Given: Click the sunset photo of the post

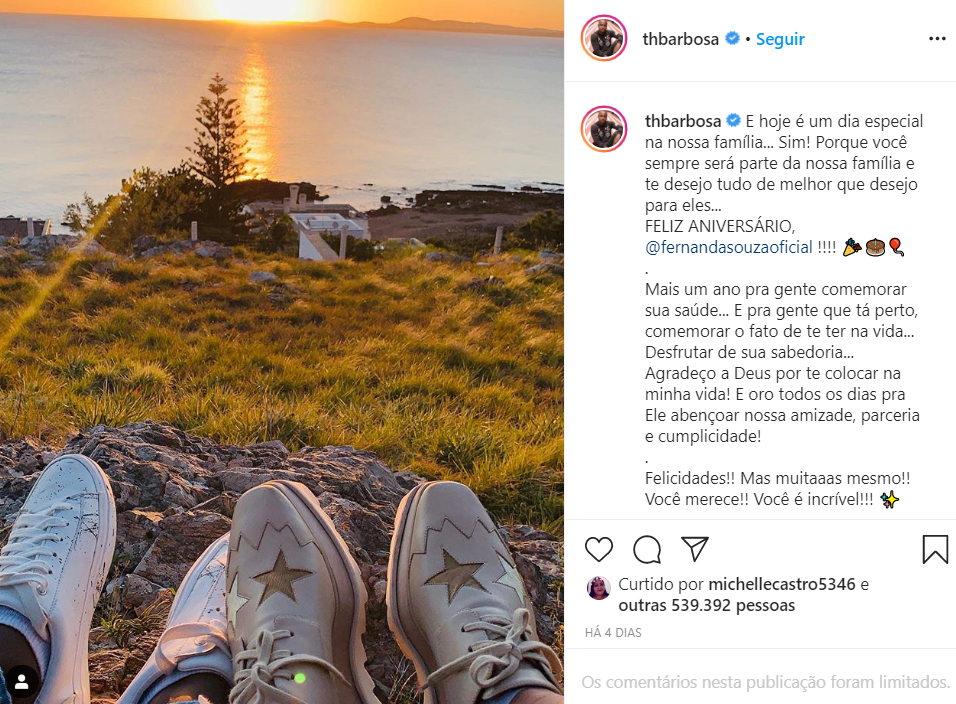Looking at the screenshot, I should coord(282,352).
